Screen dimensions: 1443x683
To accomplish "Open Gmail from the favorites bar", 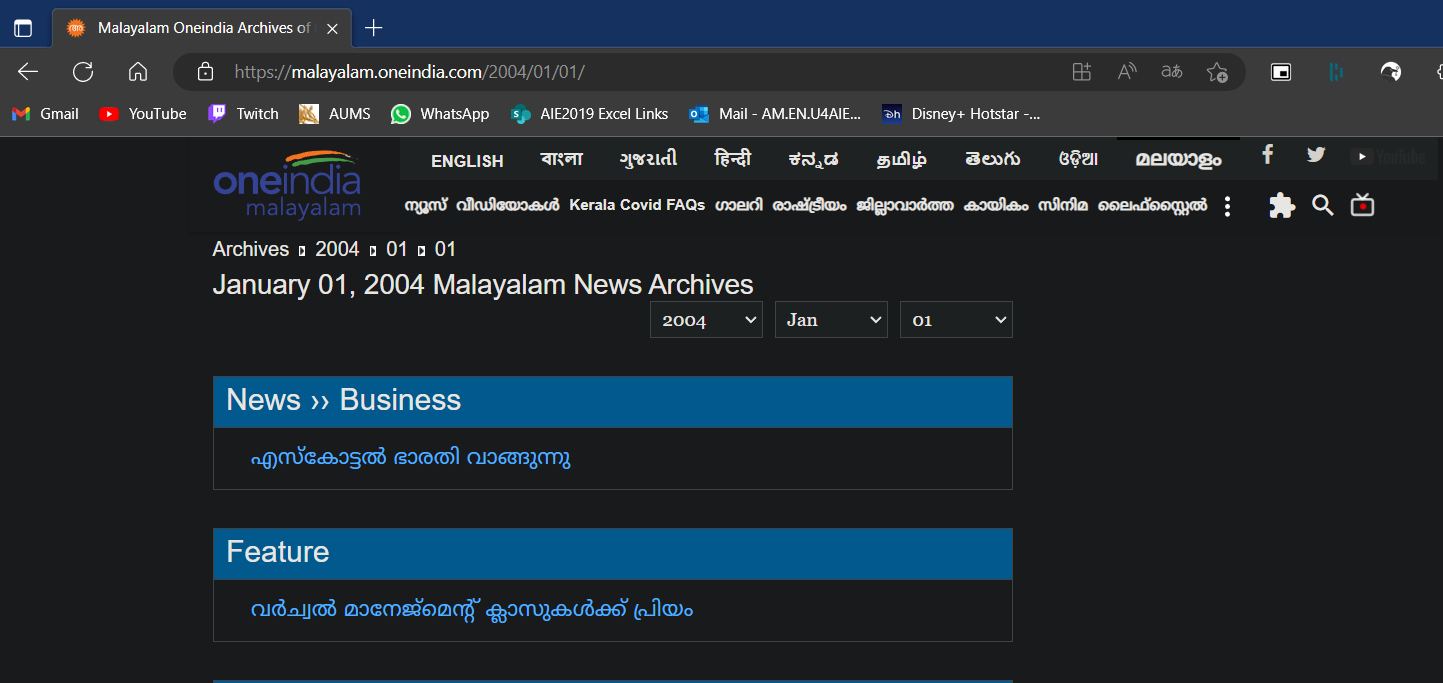I will [x=44, y=113].
